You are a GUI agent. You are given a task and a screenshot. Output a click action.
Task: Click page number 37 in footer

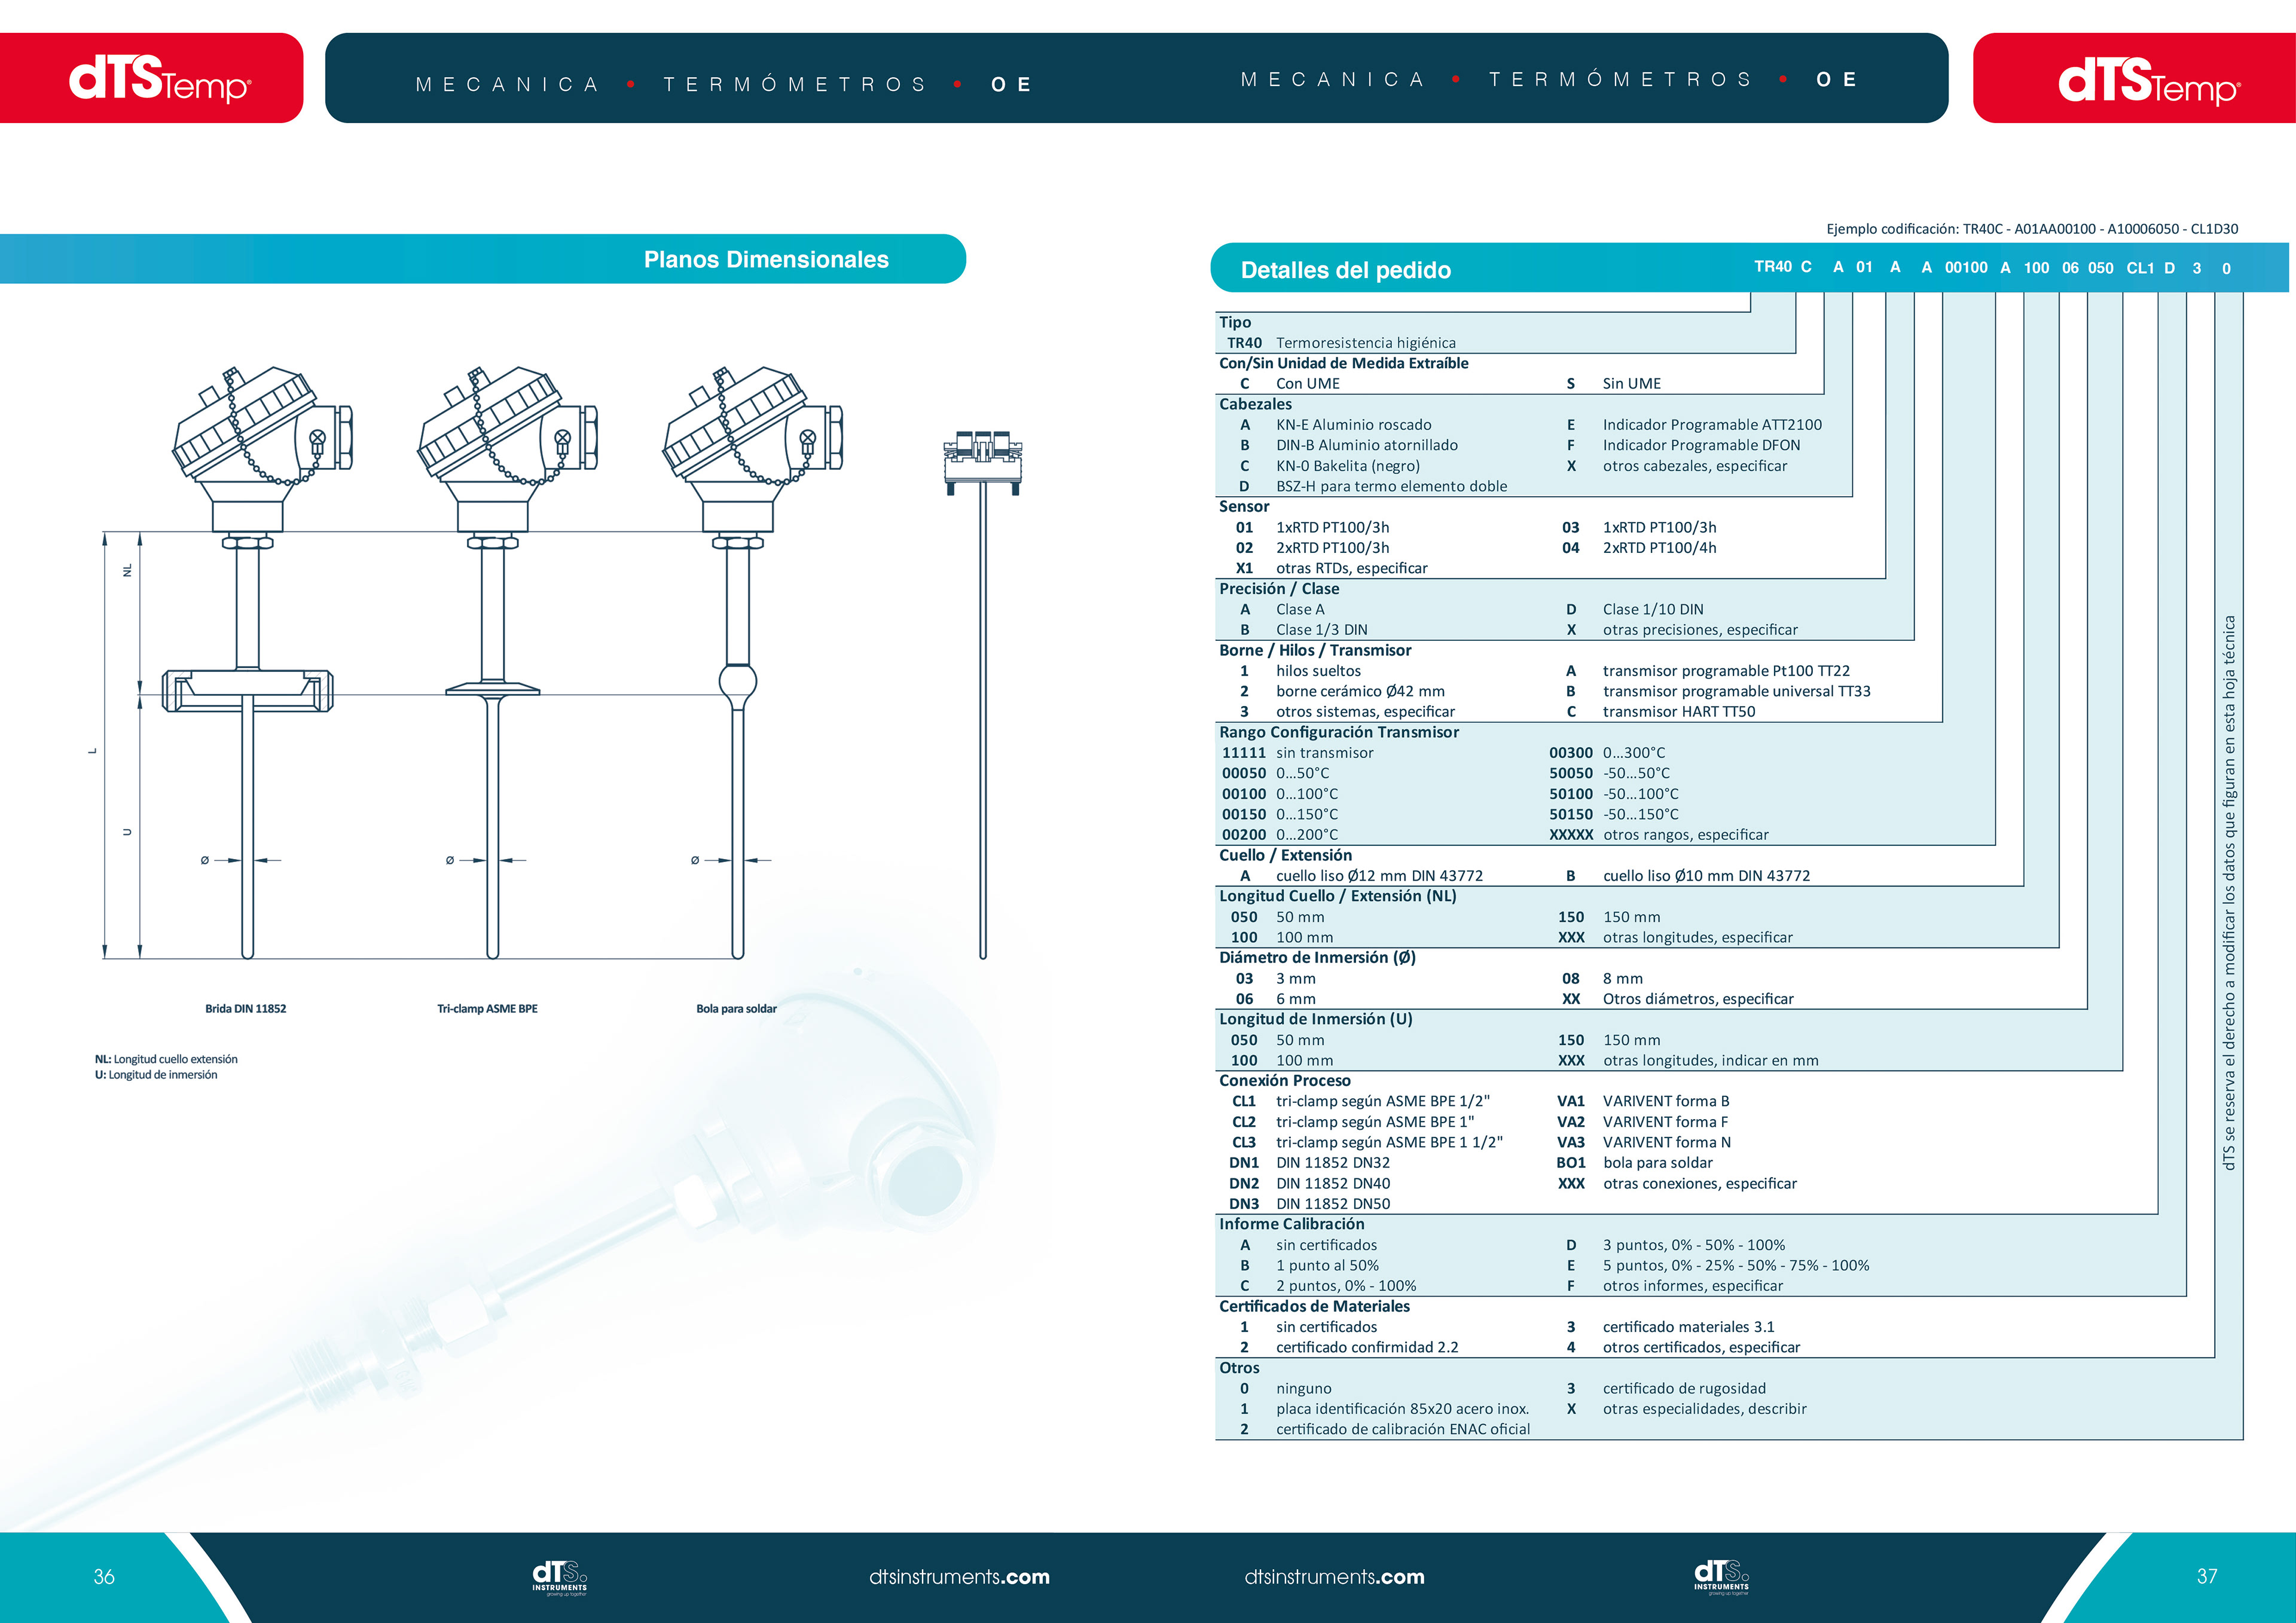tap(2207, 1576)
